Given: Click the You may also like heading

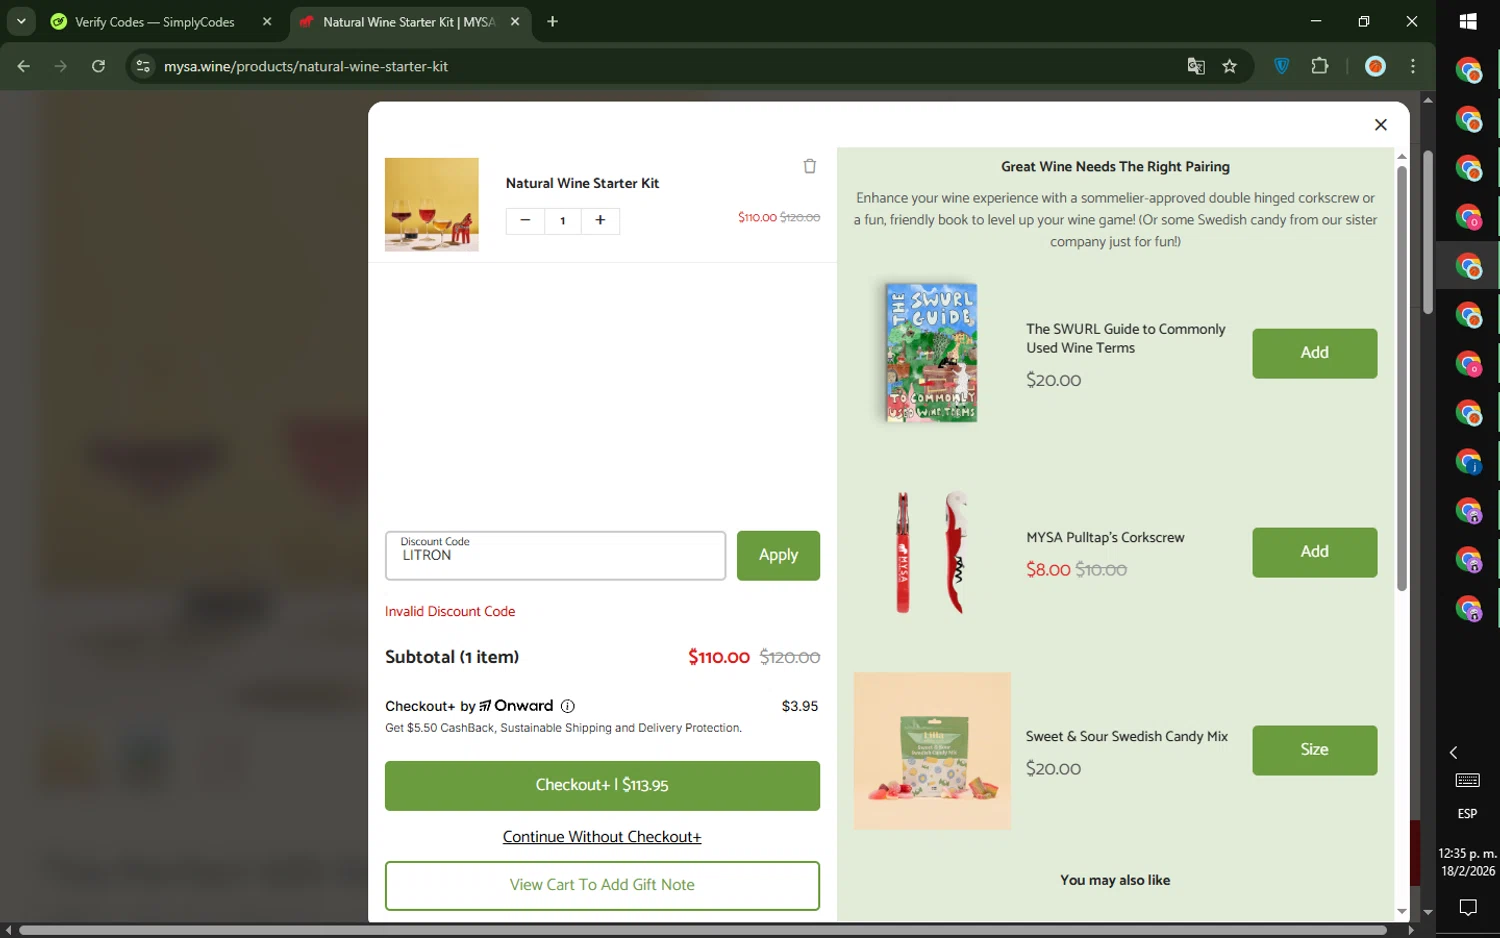Looking at the screenshot, I should (1115, 880).
